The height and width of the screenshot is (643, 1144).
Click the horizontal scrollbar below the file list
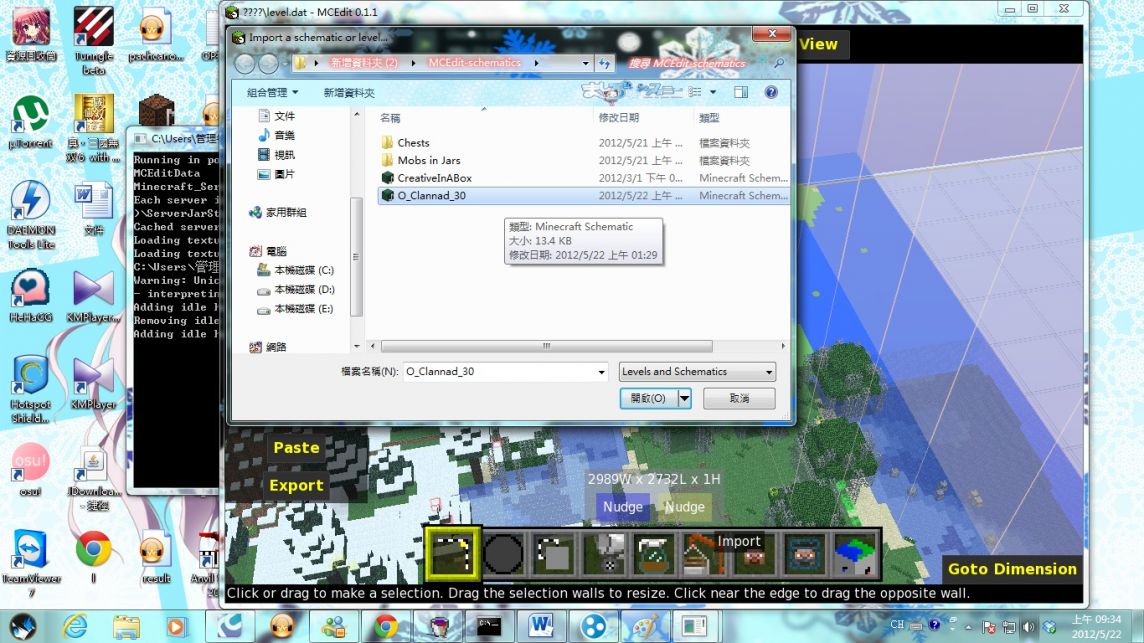(x=545, y=345)
